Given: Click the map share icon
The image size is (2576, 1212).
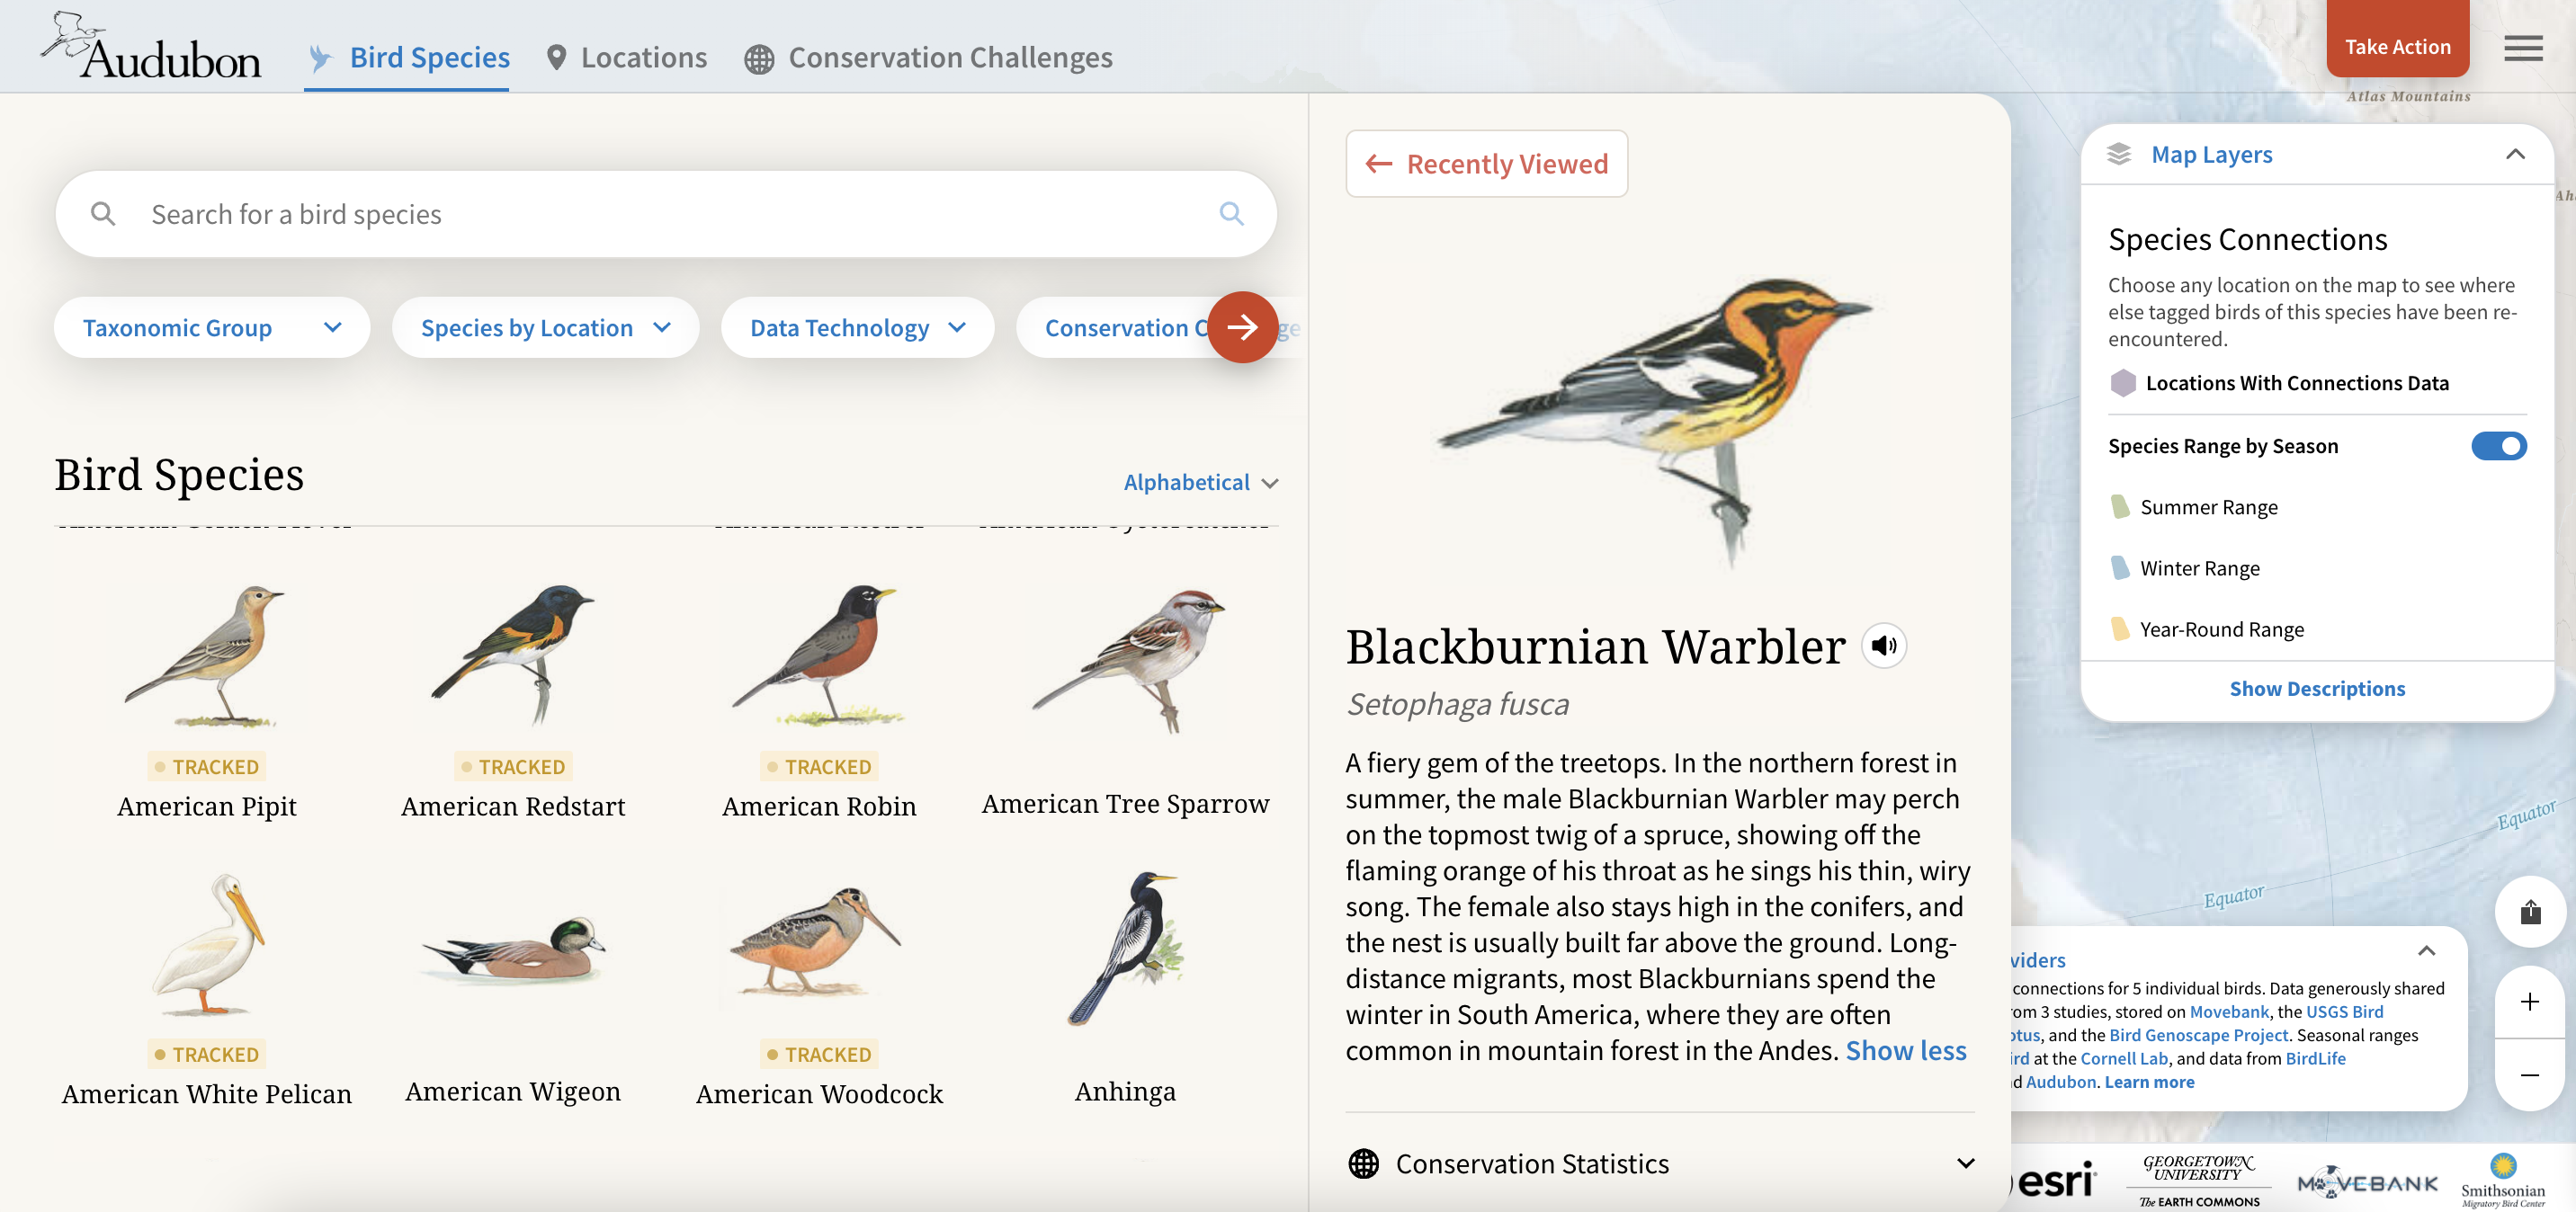Looking at the screenshot, I should coord(2529,912).
